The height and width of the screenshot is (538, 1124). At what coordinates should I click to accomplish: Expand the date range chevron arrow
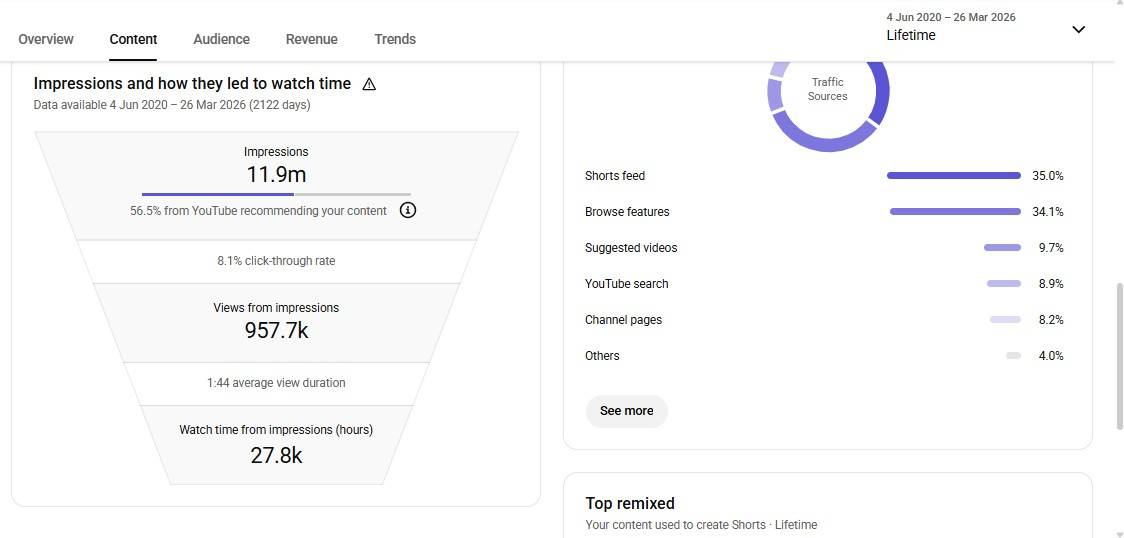(1078, 29)
